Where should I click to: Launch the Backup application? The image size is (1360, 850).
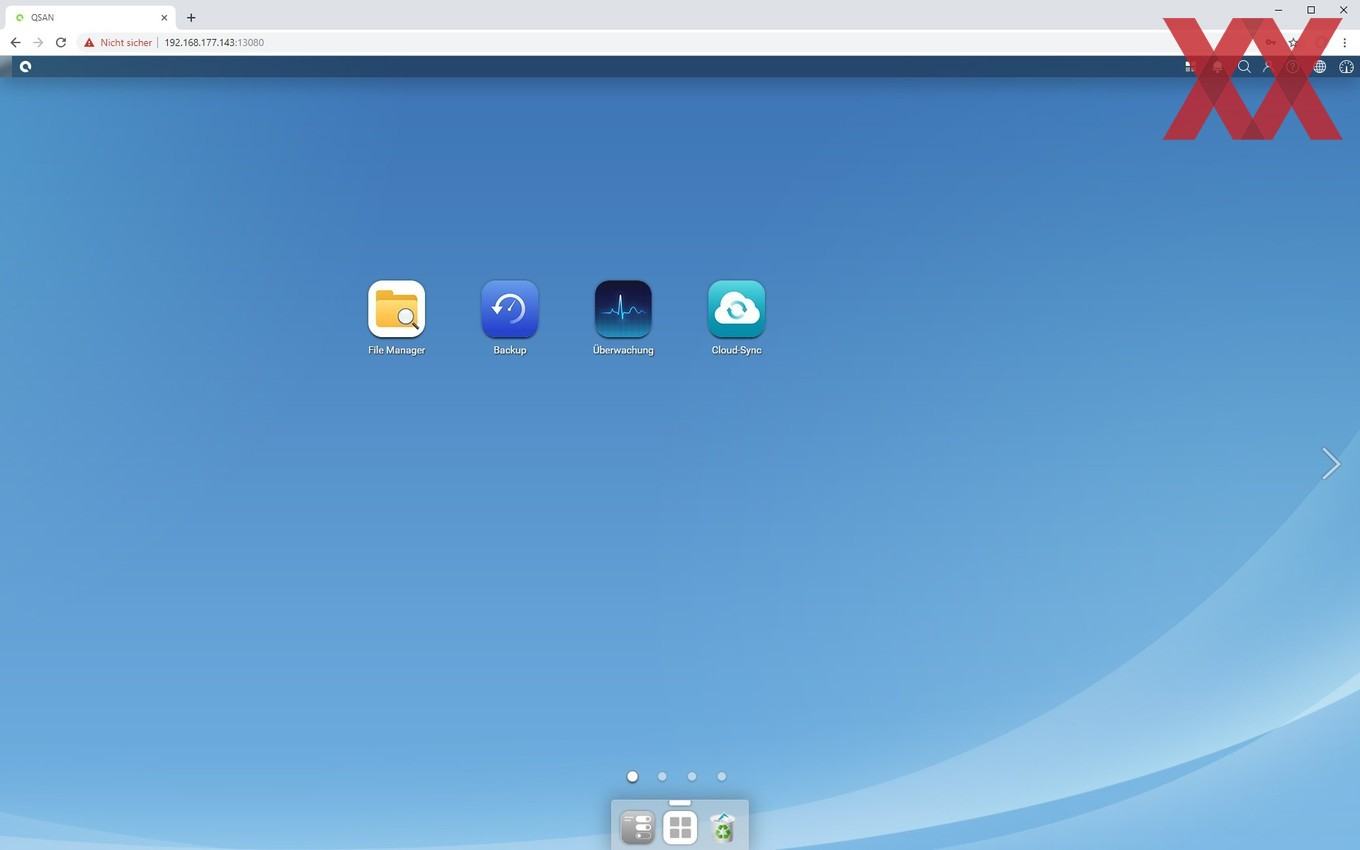[x=510, y=309]
